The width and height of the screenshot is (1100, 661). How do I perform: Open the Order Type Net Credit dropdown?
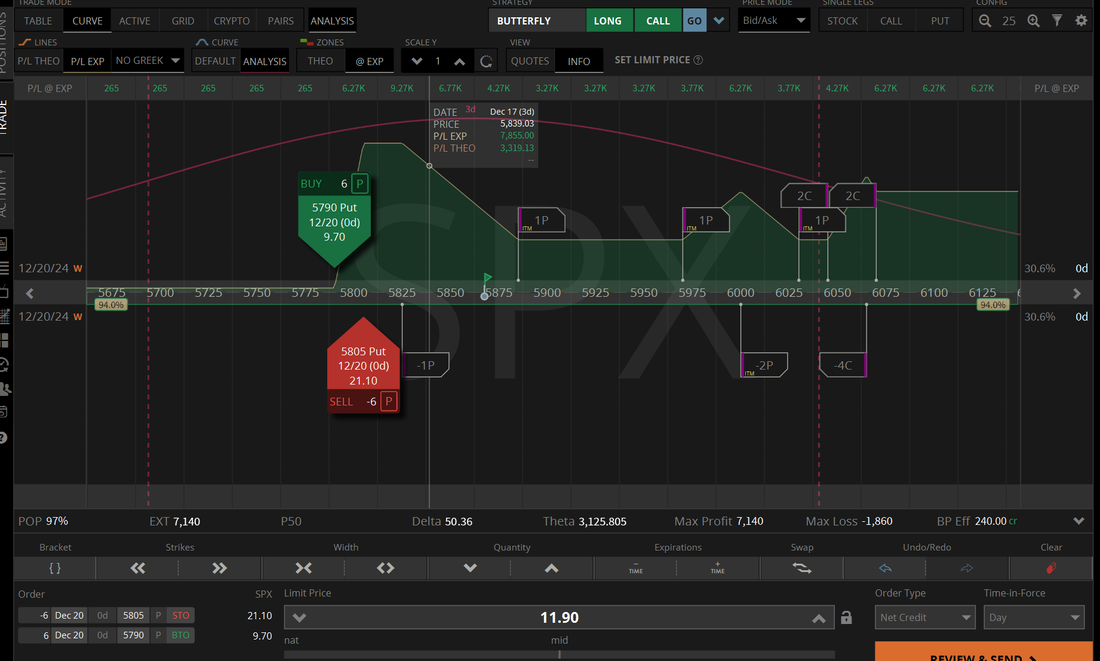pyautogui.click(x=925, y=617)
